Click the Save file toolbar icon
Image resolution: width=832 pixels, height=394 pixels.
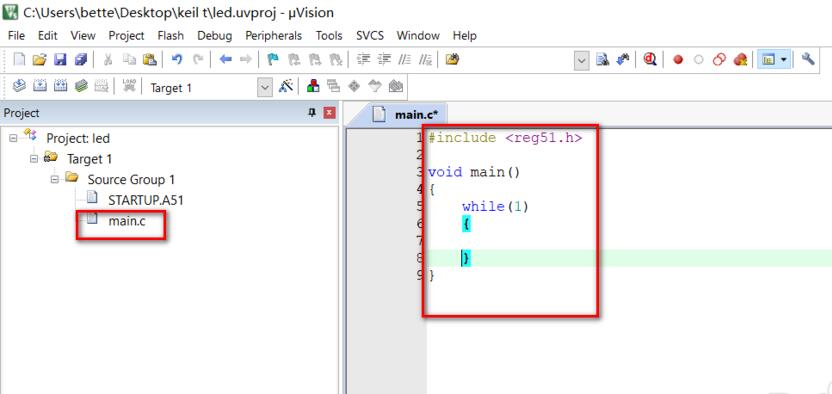(60, 59)
